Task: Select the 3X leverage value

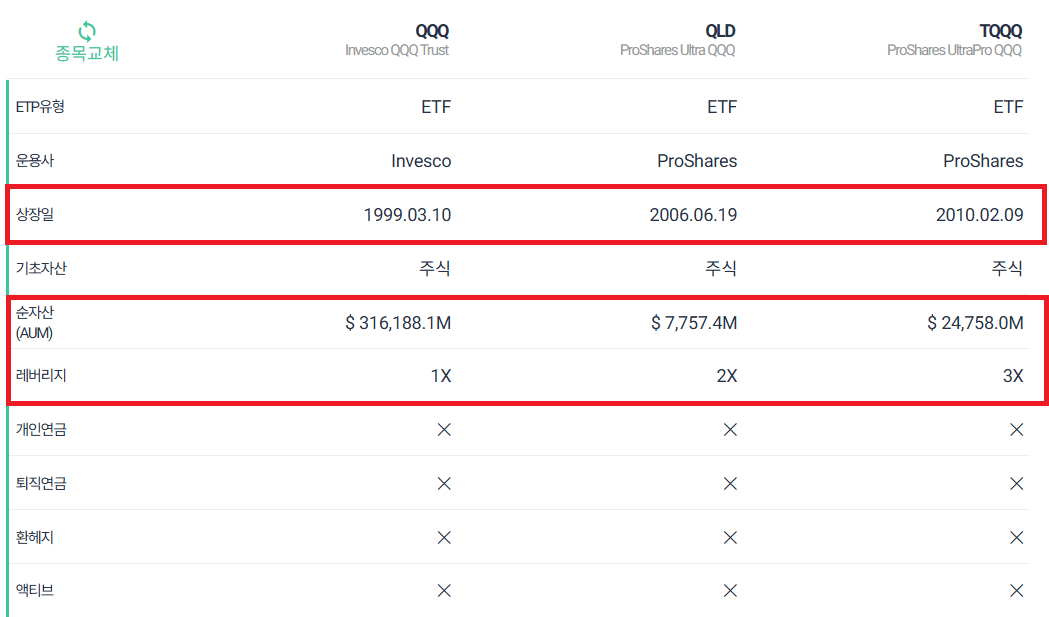Action: [1013, 376]
